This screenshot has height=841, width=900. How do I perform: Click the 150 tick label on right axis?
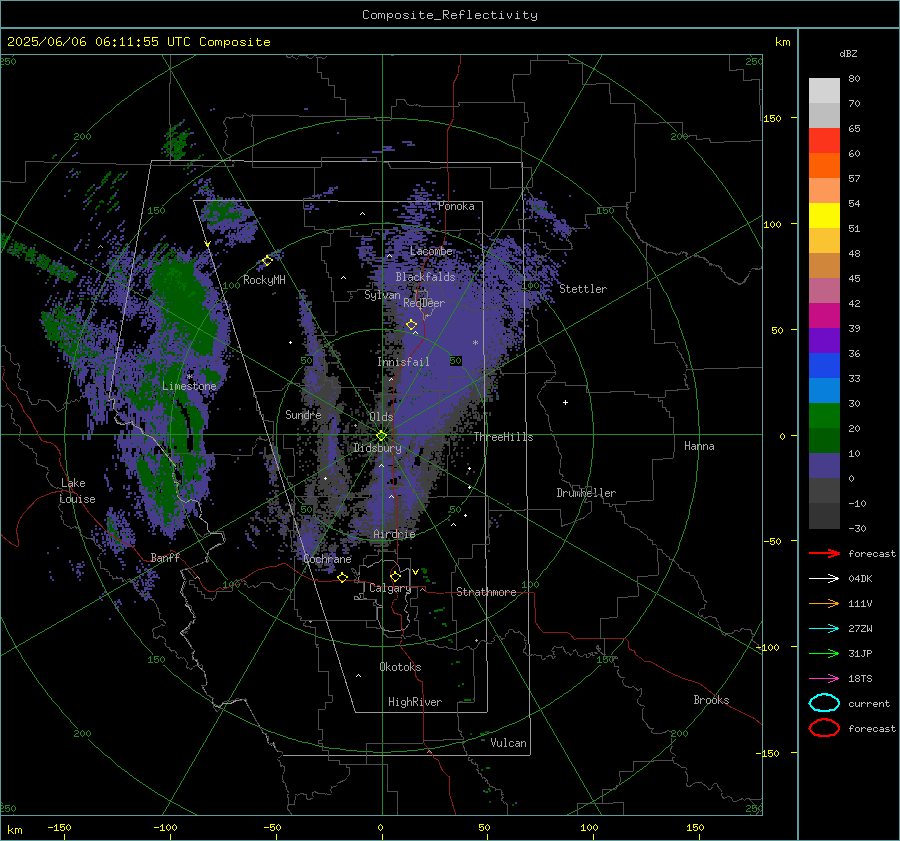pyautogui.click(x=772, y=118)
